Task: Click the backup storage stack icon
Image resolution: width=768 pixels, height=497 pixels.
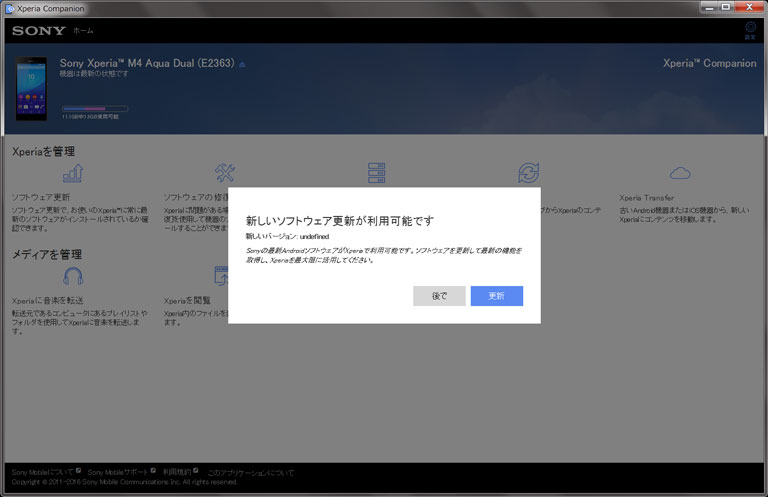Action: (x=377, y=173)
